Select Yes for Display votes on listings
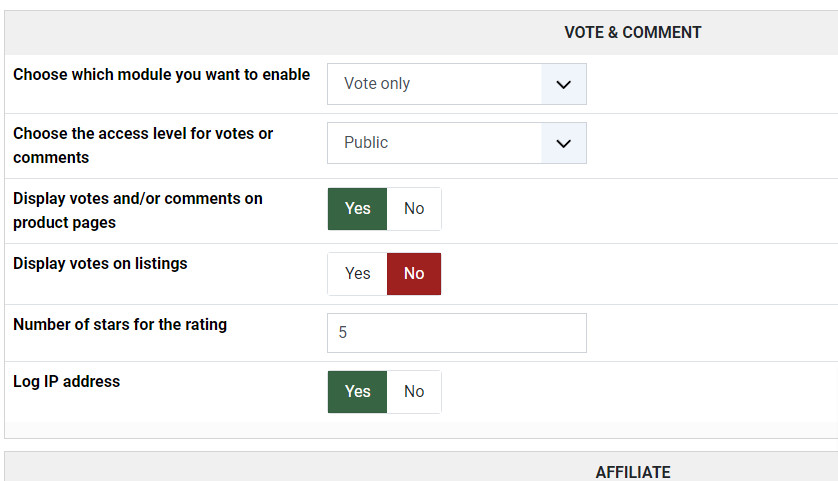The image size is (838, 481). coord(357,274)
